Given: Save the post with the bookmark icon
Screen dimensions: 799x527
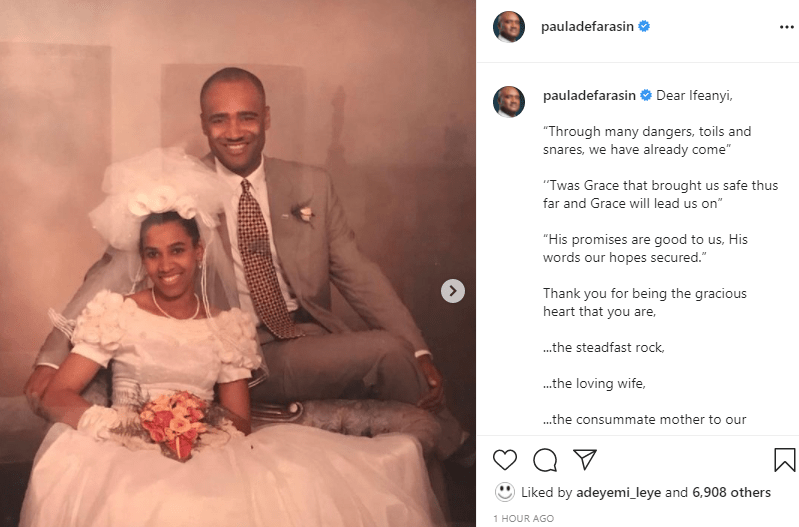Looking at the screenshot, I should [785, 459].
